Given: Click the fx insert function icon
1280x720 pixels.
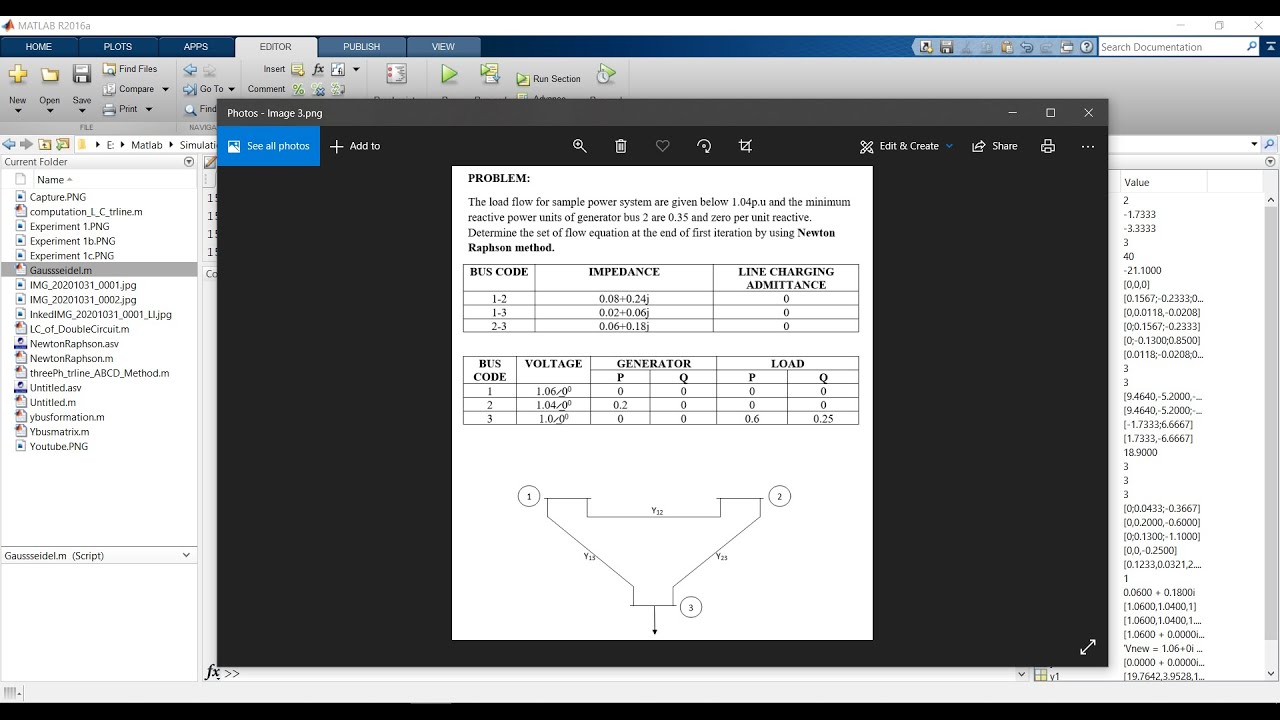Looking at the screenshot, I should [318, 70].
